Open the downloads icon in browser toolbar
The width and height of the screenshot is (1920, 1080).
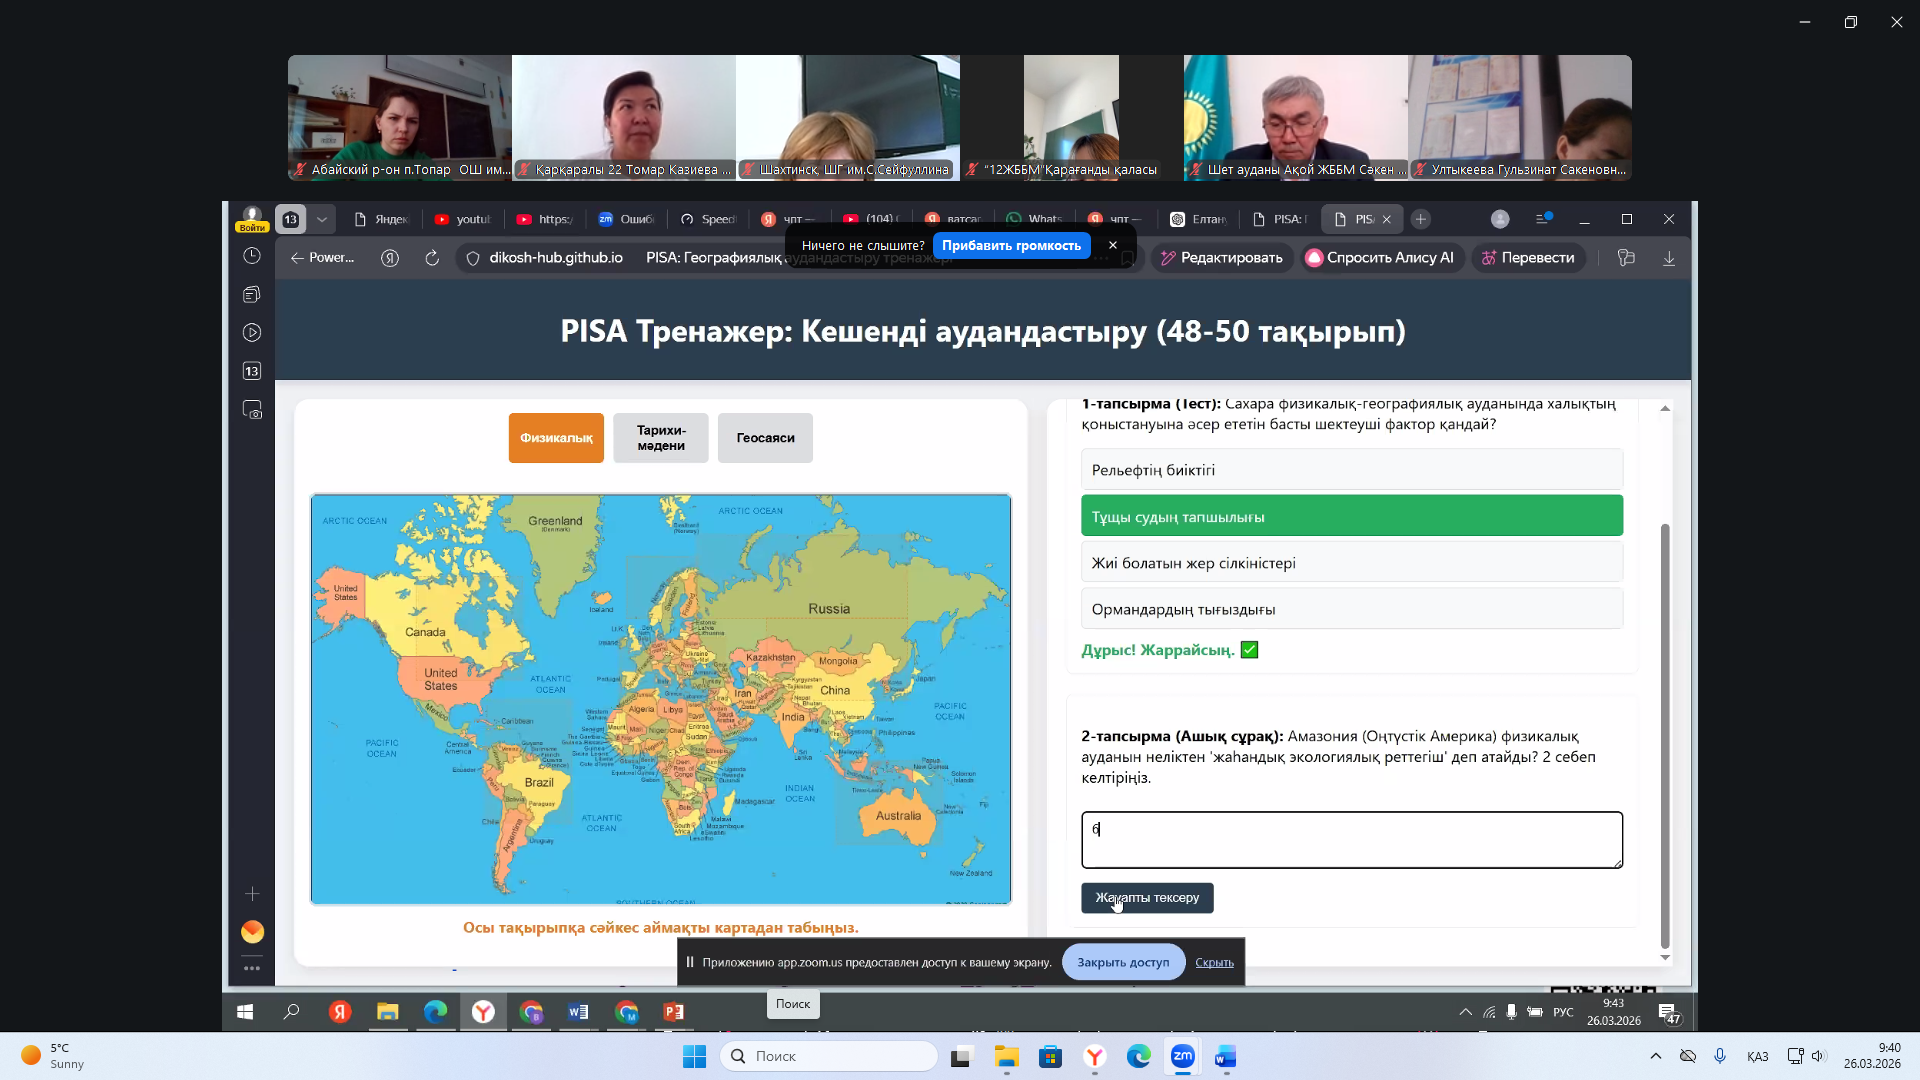tap(1668, 257)
